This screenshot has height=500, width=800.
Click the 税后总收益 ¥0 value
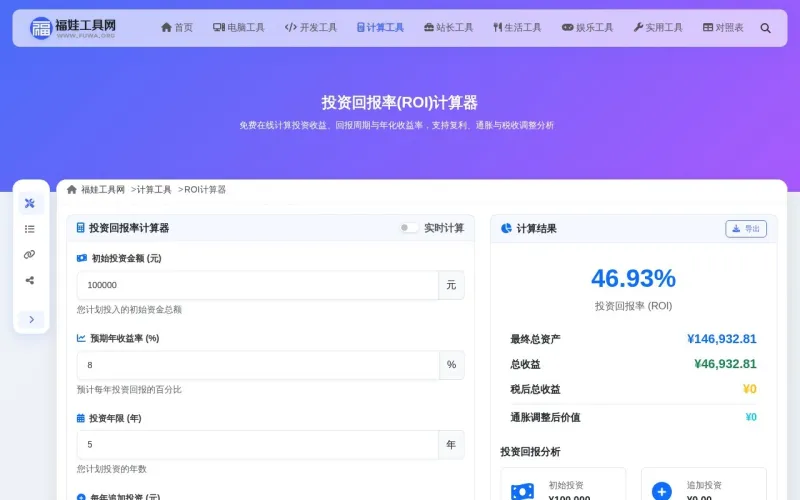pyautogui.click(x=749, y=389)
